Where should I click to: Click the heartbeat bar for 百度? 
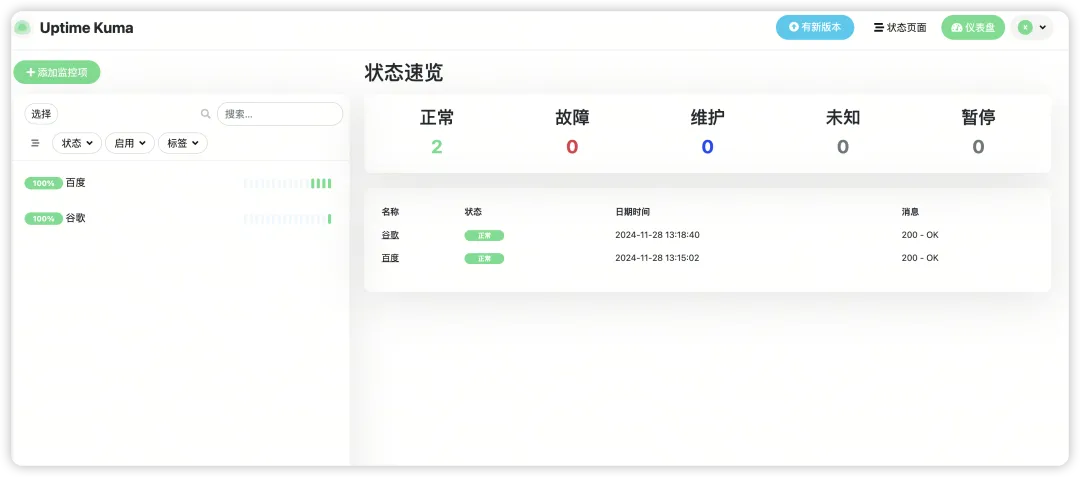[x=288, y=183]
